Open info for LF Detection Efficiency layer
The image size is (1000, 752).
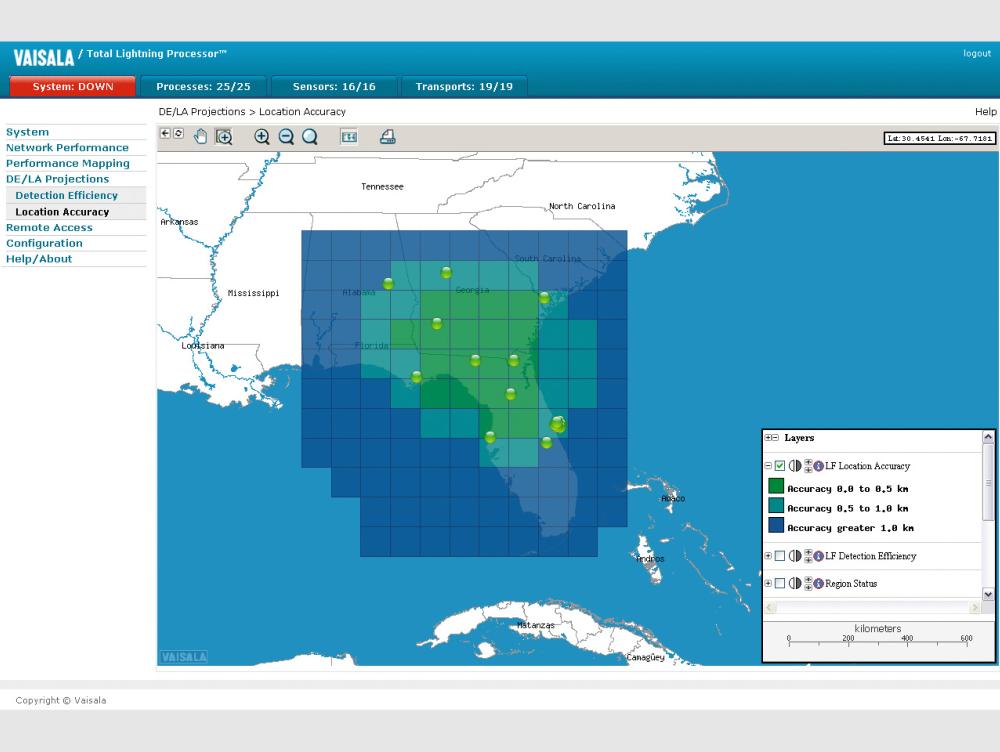click(818, 556)
